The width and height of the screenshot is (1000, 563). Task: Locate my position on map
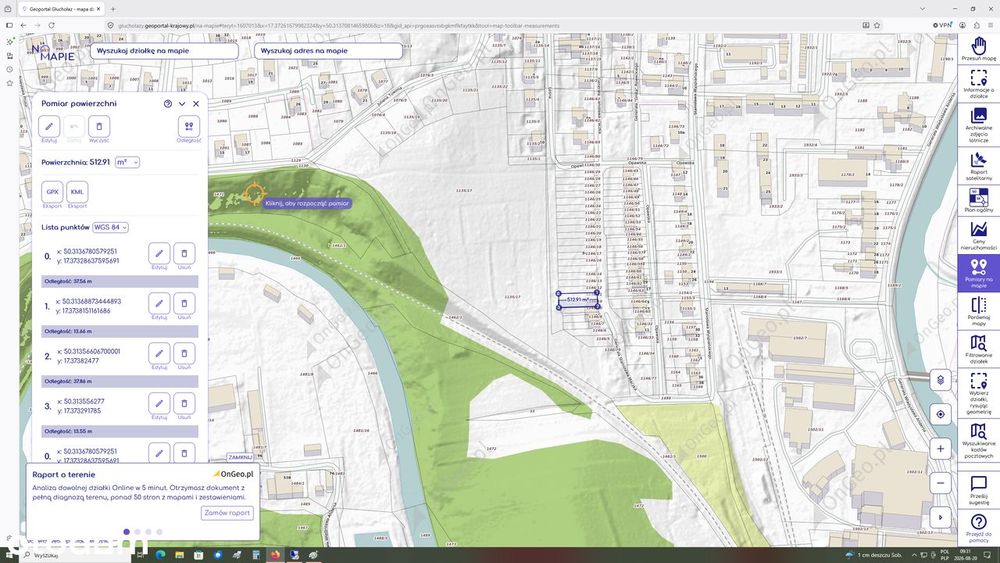(940, 414)
